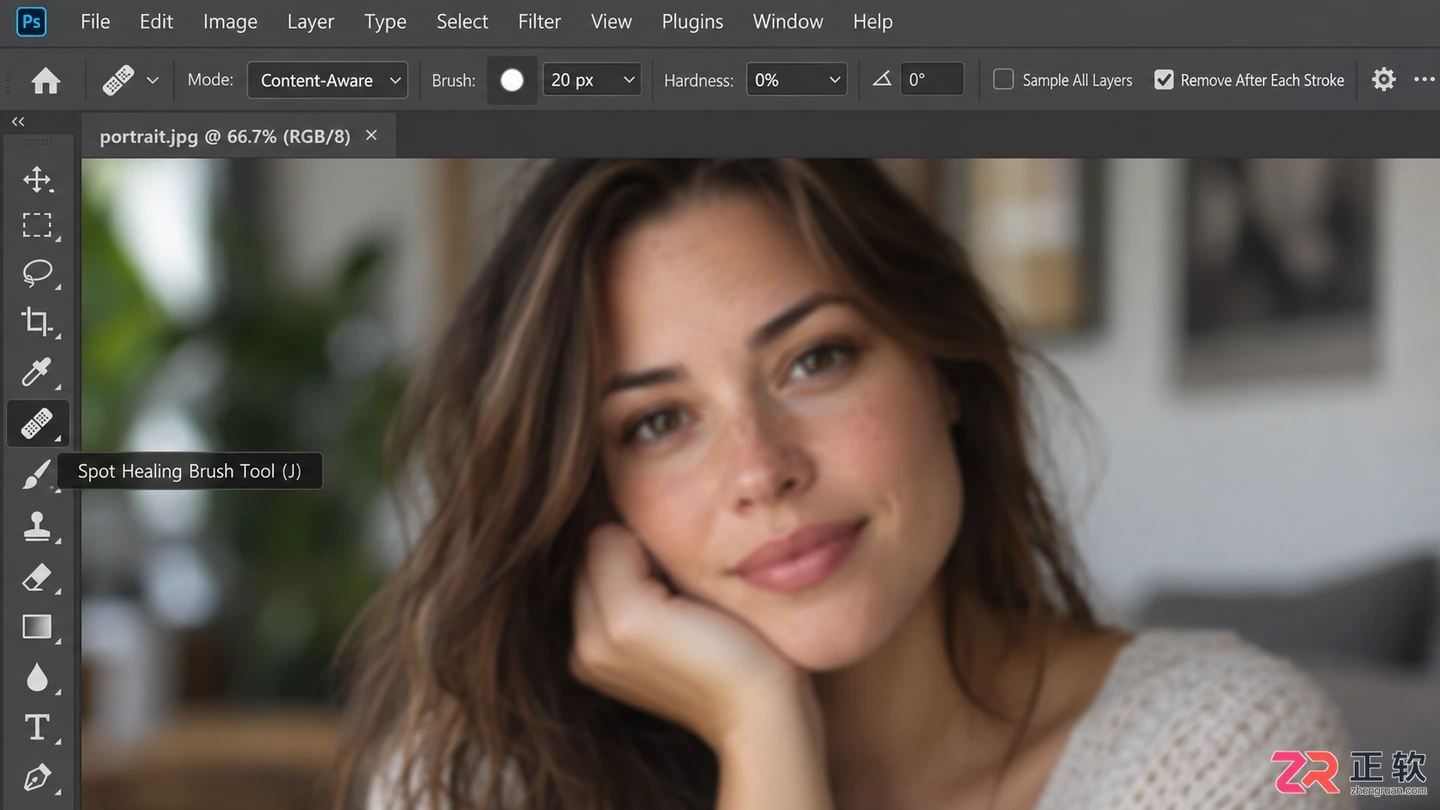
Task: Open the Hardness 0% dropdown
Action: 796,80
